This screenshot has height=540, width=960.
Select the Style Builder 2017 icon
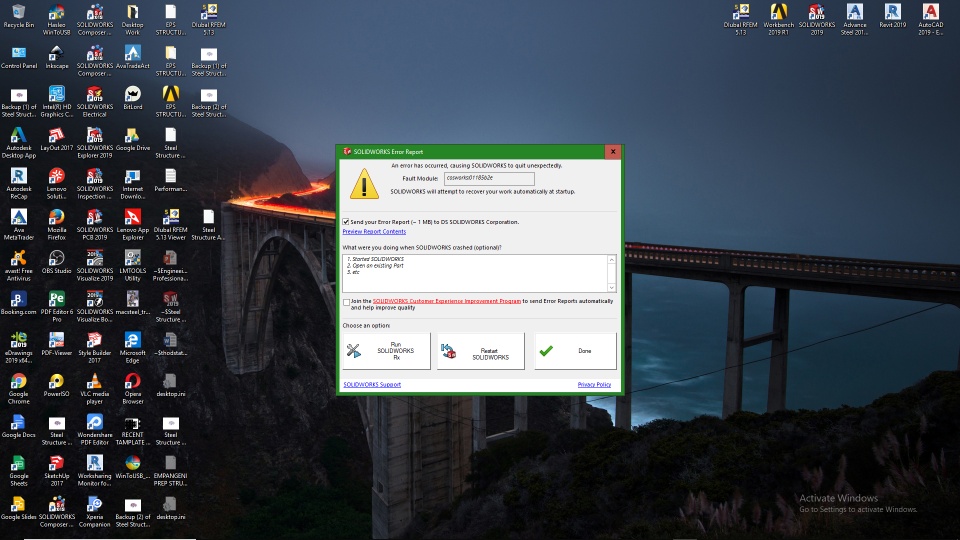[94, 348]
